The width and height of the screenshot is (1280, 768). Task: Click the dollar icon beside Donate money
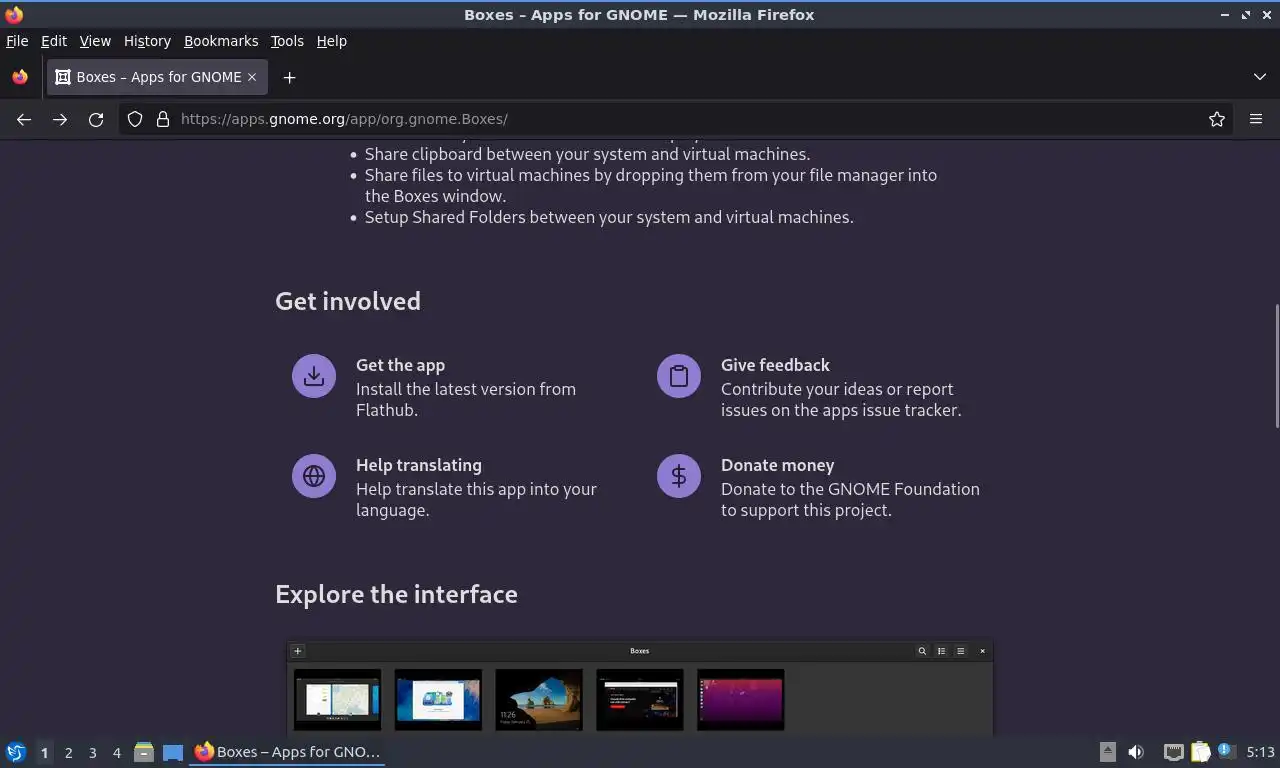point(679,476)
